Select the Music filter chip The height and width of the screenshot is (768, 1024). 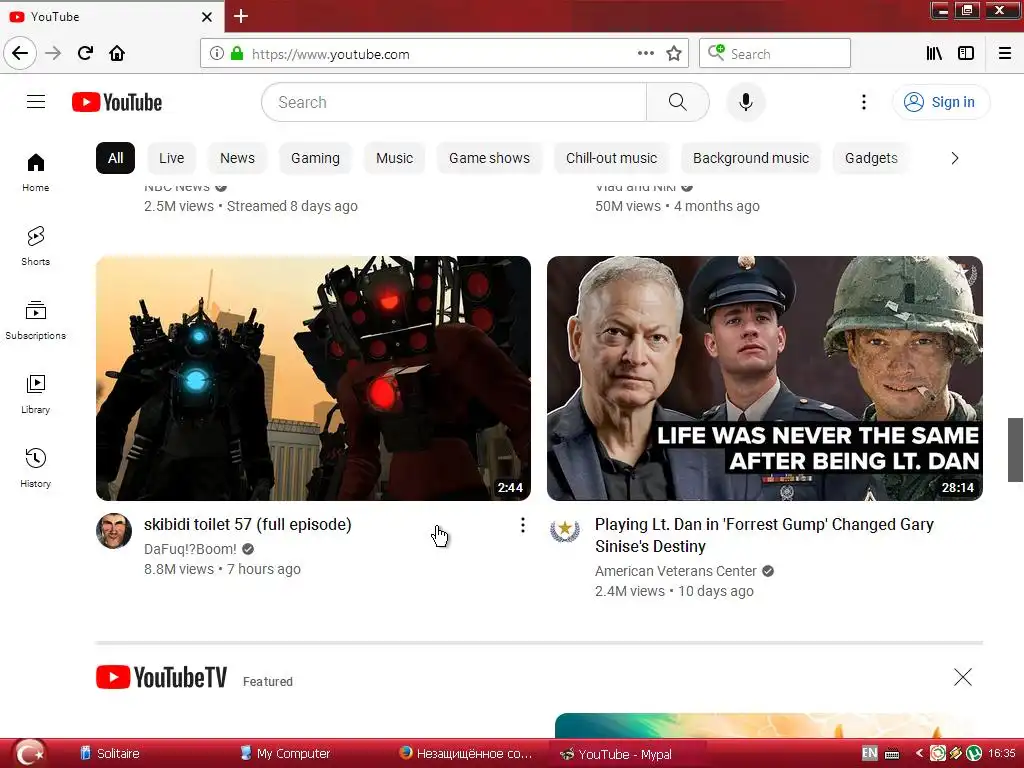pos(394,158)
